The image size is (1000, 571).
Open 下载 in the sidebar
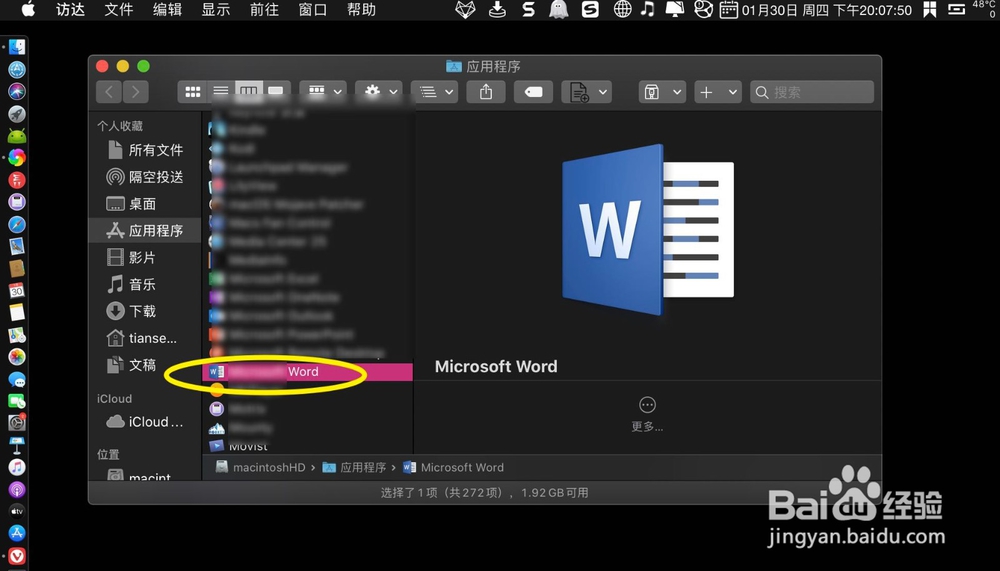point(145,311)
